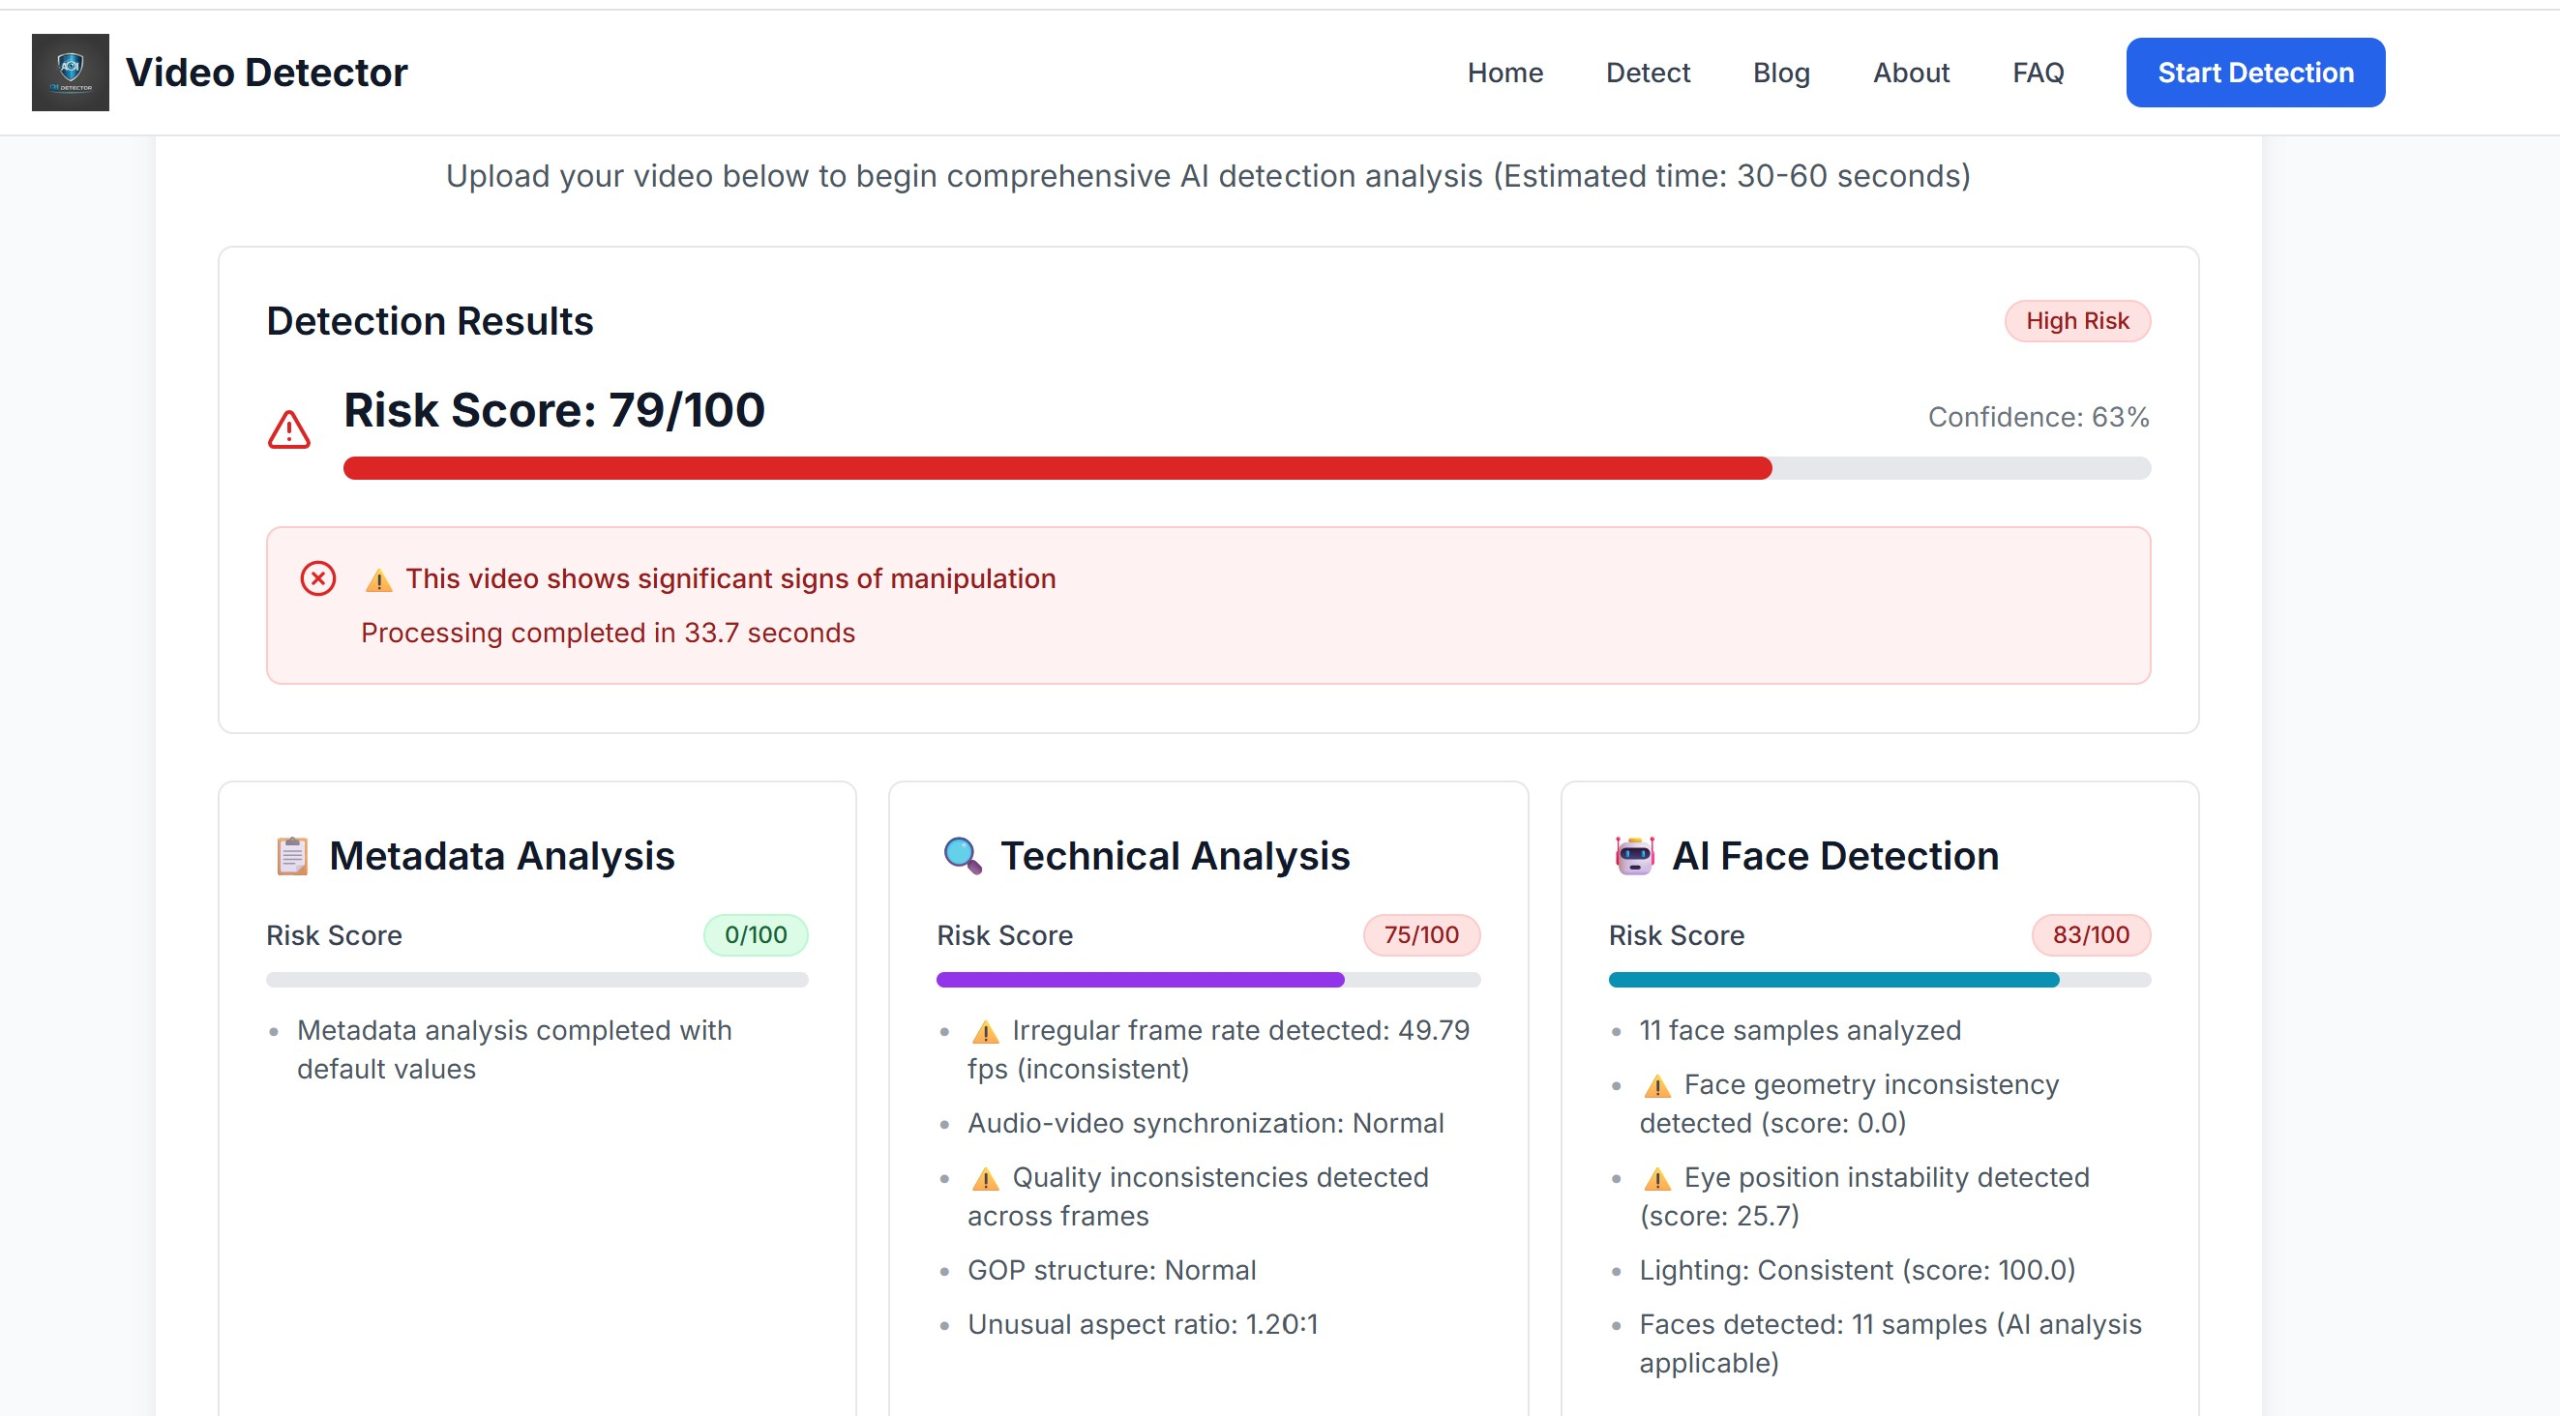Click warning icon beside Face geometry inconsistency

[x=1657, y=1086]
